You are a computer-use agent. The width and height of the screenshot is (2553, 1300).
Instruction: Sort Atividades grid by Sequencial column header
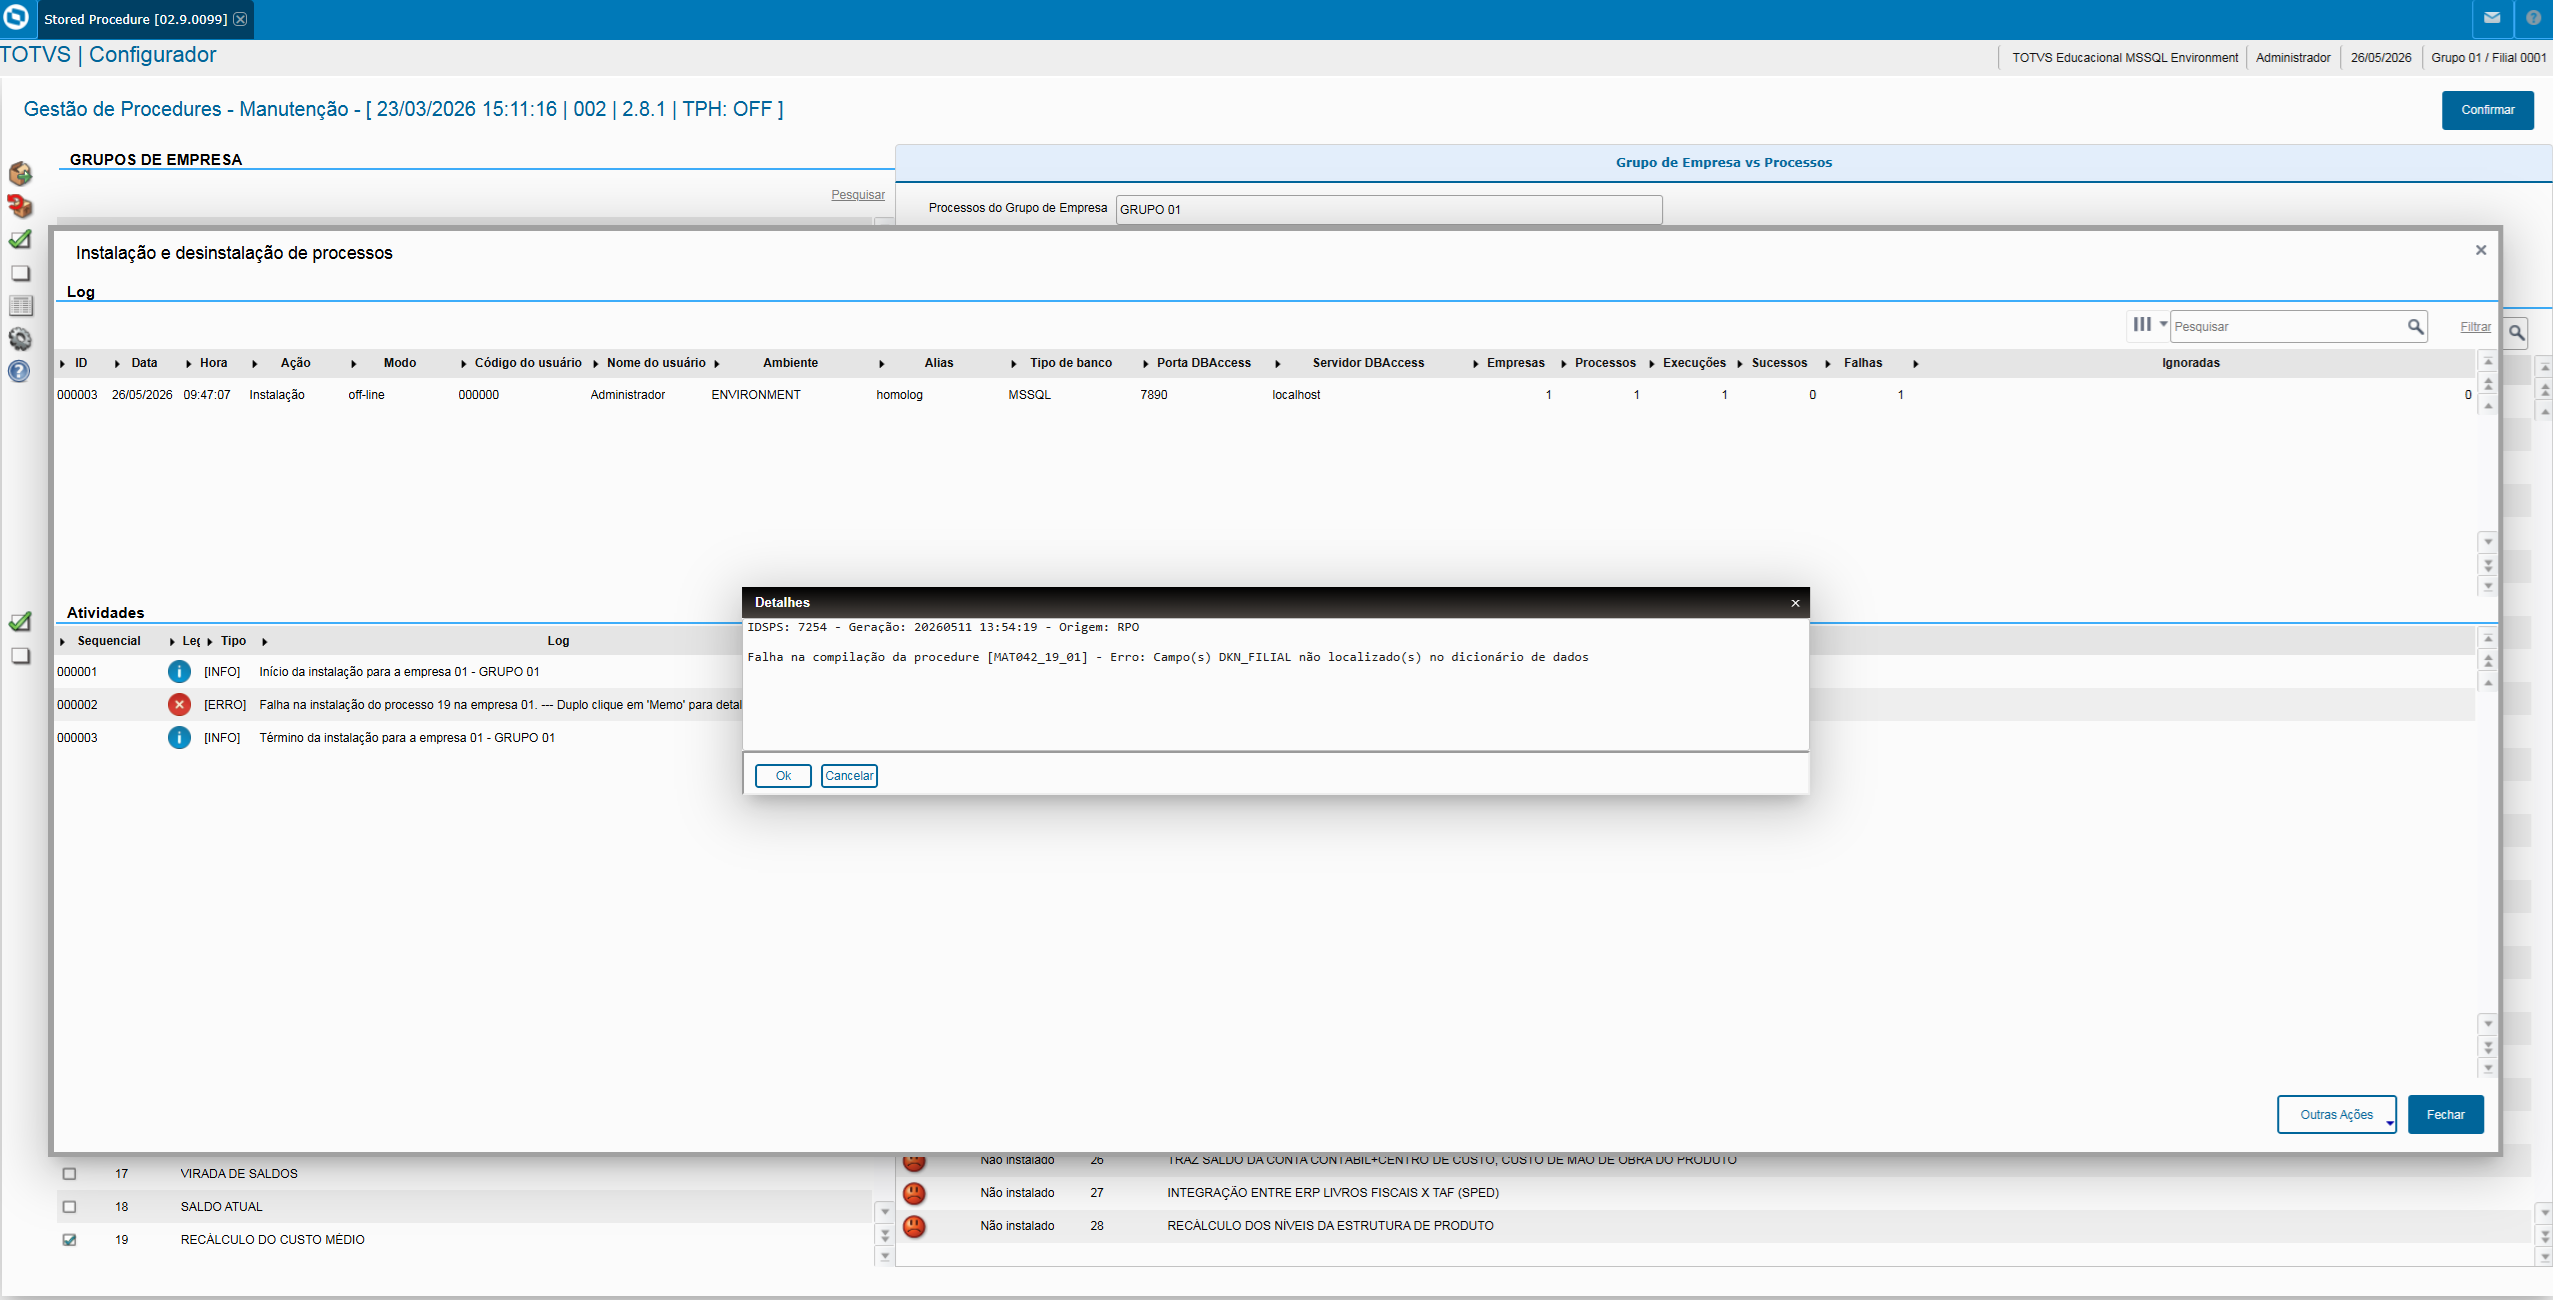pyautogui.click(x=109, y=641)
